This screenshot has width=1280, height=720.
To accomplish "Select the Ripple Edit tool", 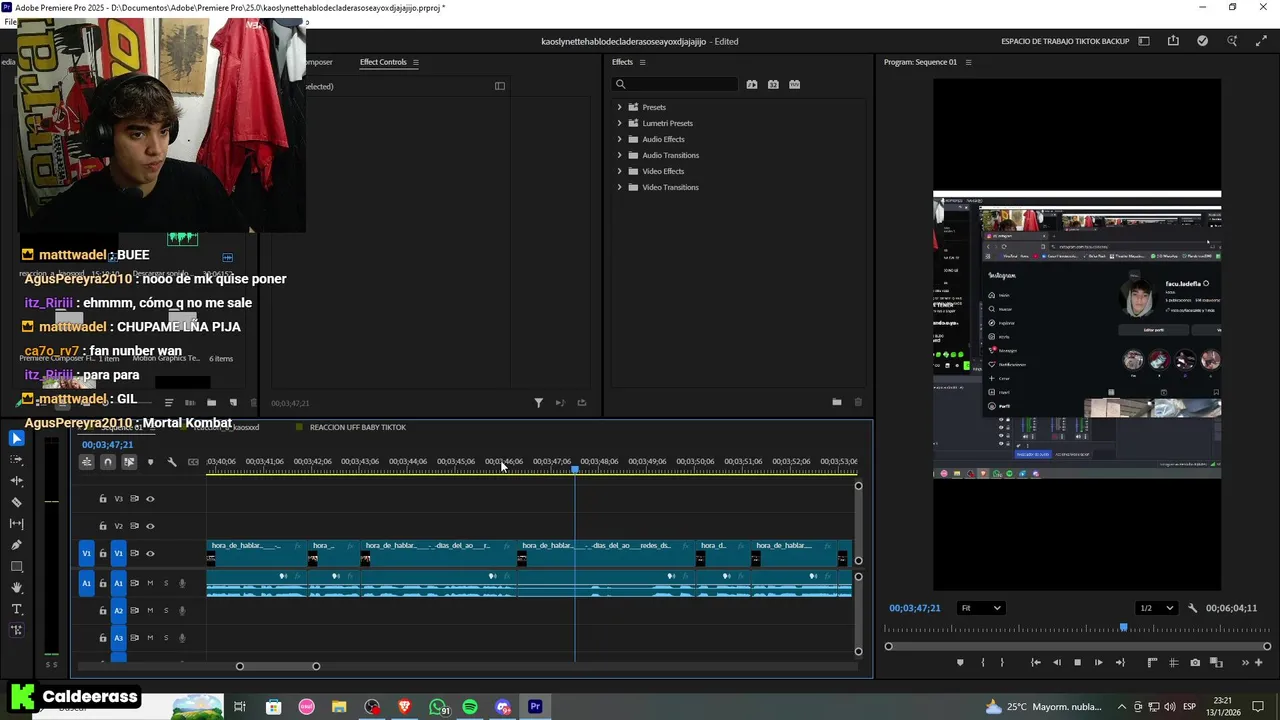I will tap(16, 481).
